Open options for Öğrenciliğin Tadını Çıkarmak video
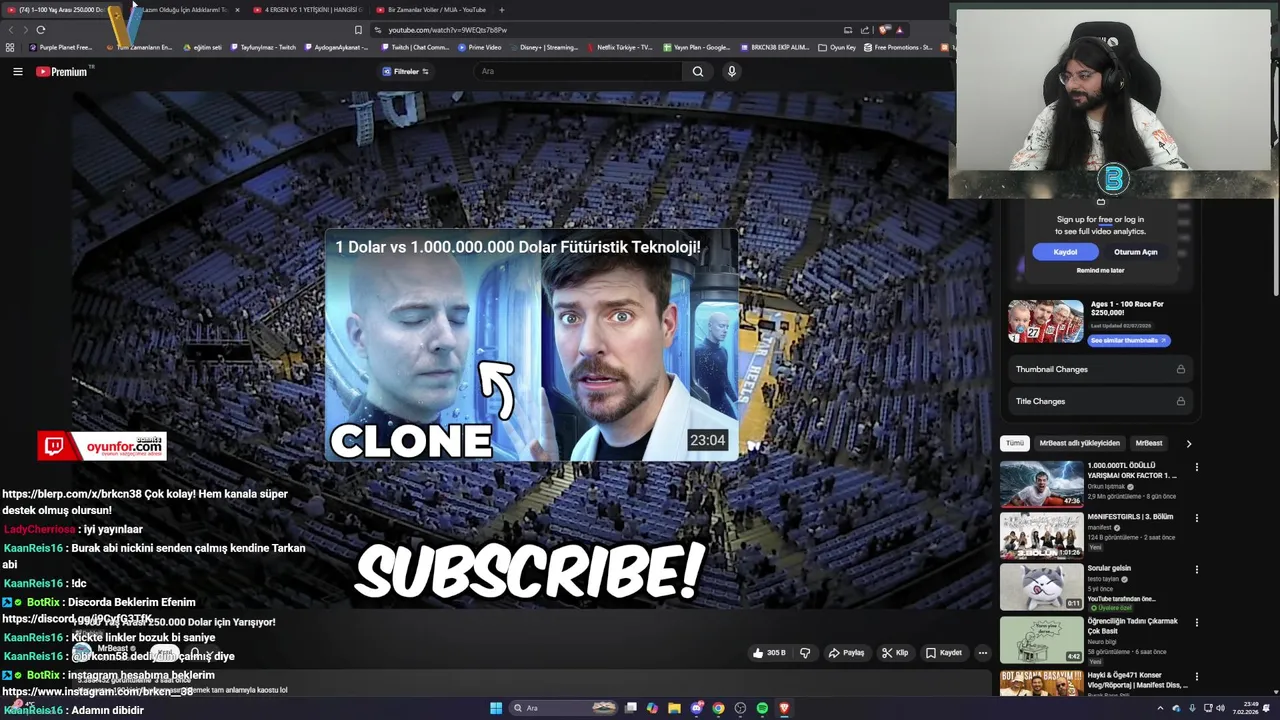1280x720 pixels. click(x=1196, y=622)
